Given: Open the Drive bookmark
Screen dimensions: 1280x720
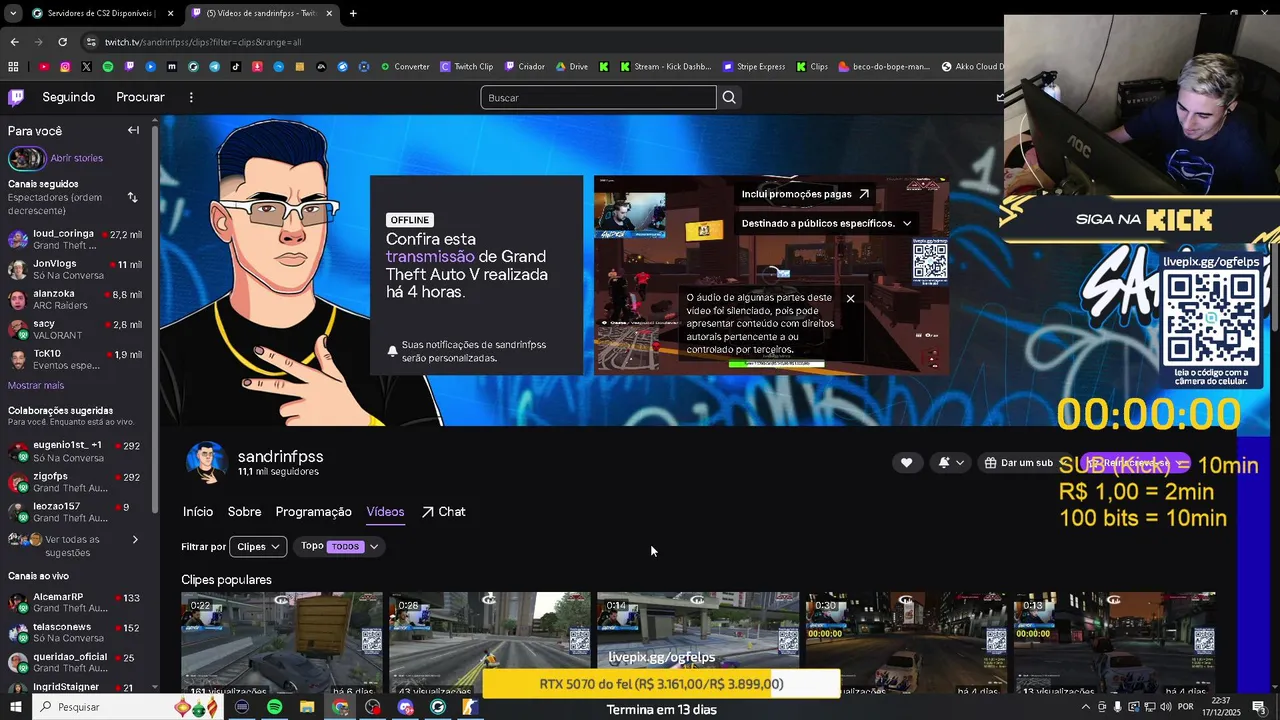Looking at the screenshot, I should click(572, 67).
